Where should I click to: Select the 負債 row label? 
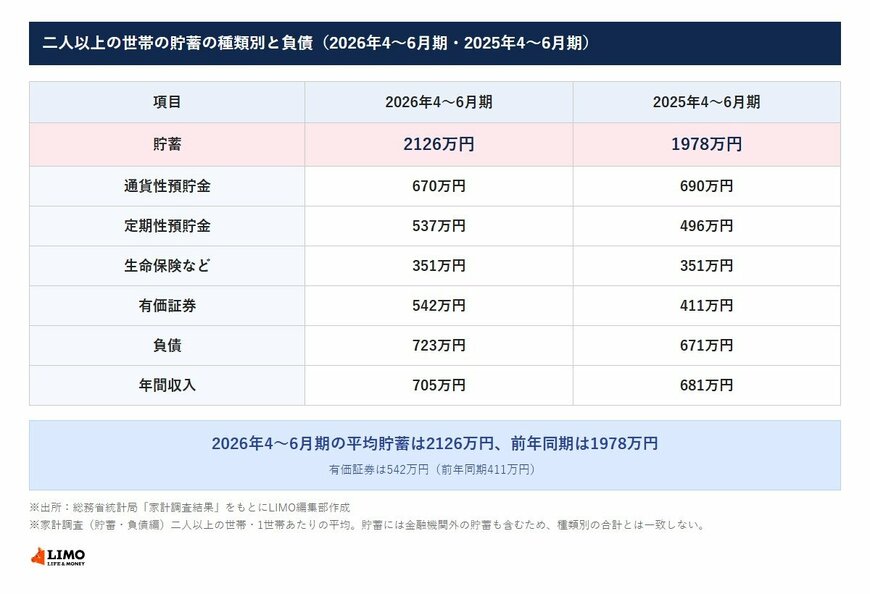[167, 346]
